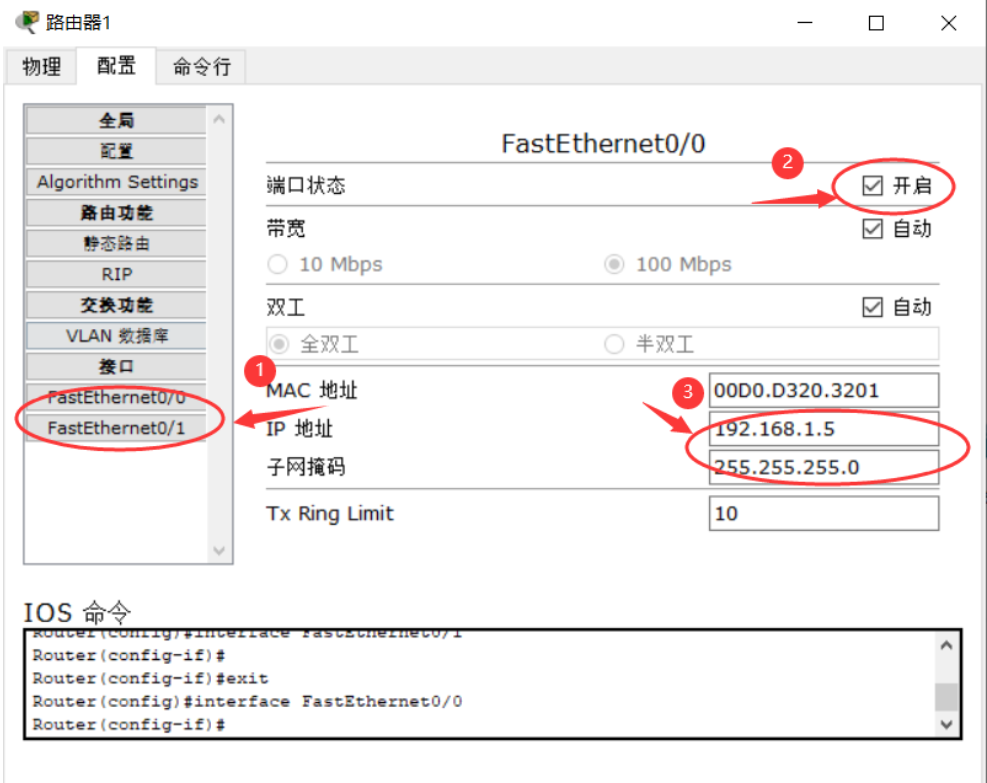This screenshot has width=987, height=783.
Task: Minimize the 路由器1 window
Action: (804, 23)
